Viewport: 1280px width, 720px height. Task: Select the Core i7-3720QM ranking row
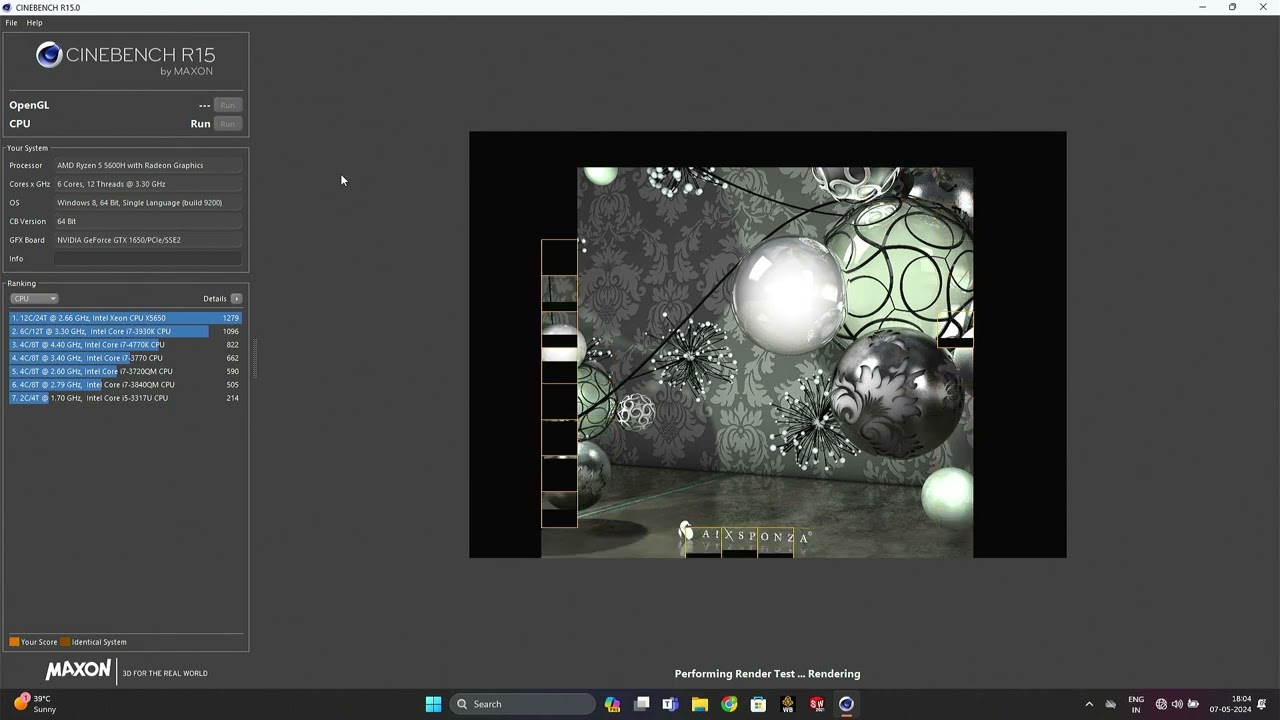click(x=125, y=371)
